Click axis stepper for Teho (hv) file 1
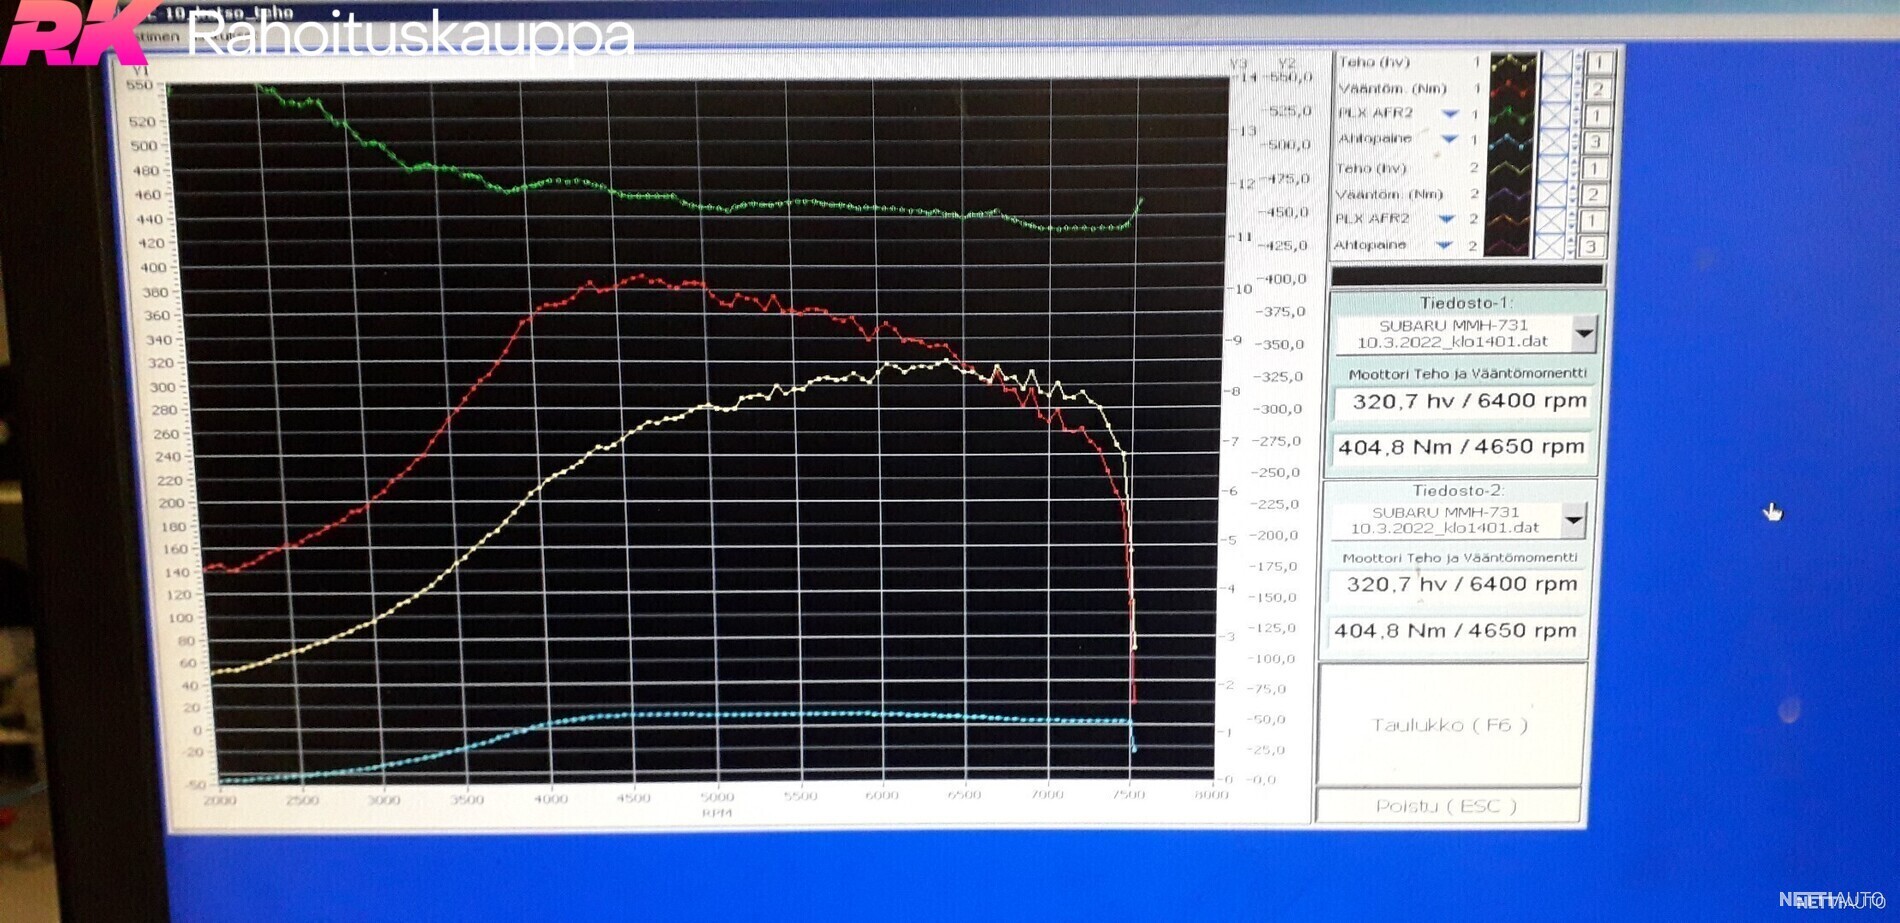 pyautogui.click(x=1579, y=63)
